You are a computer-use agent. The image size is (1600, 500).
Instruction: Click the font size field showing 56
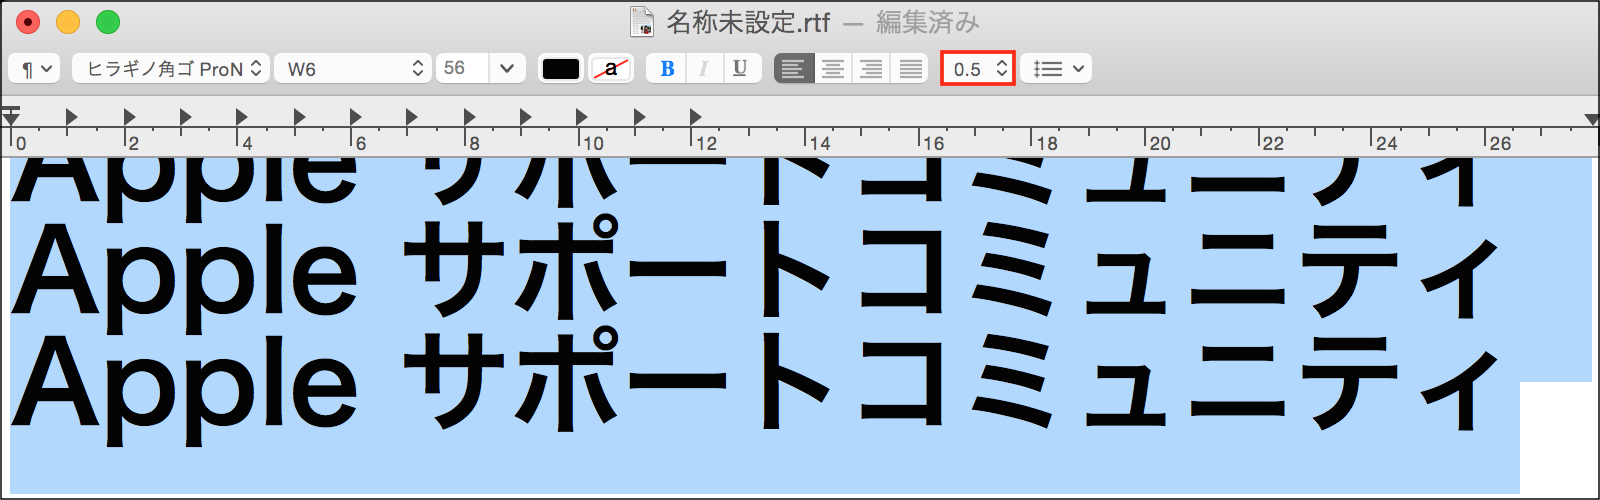click(462, 69)
